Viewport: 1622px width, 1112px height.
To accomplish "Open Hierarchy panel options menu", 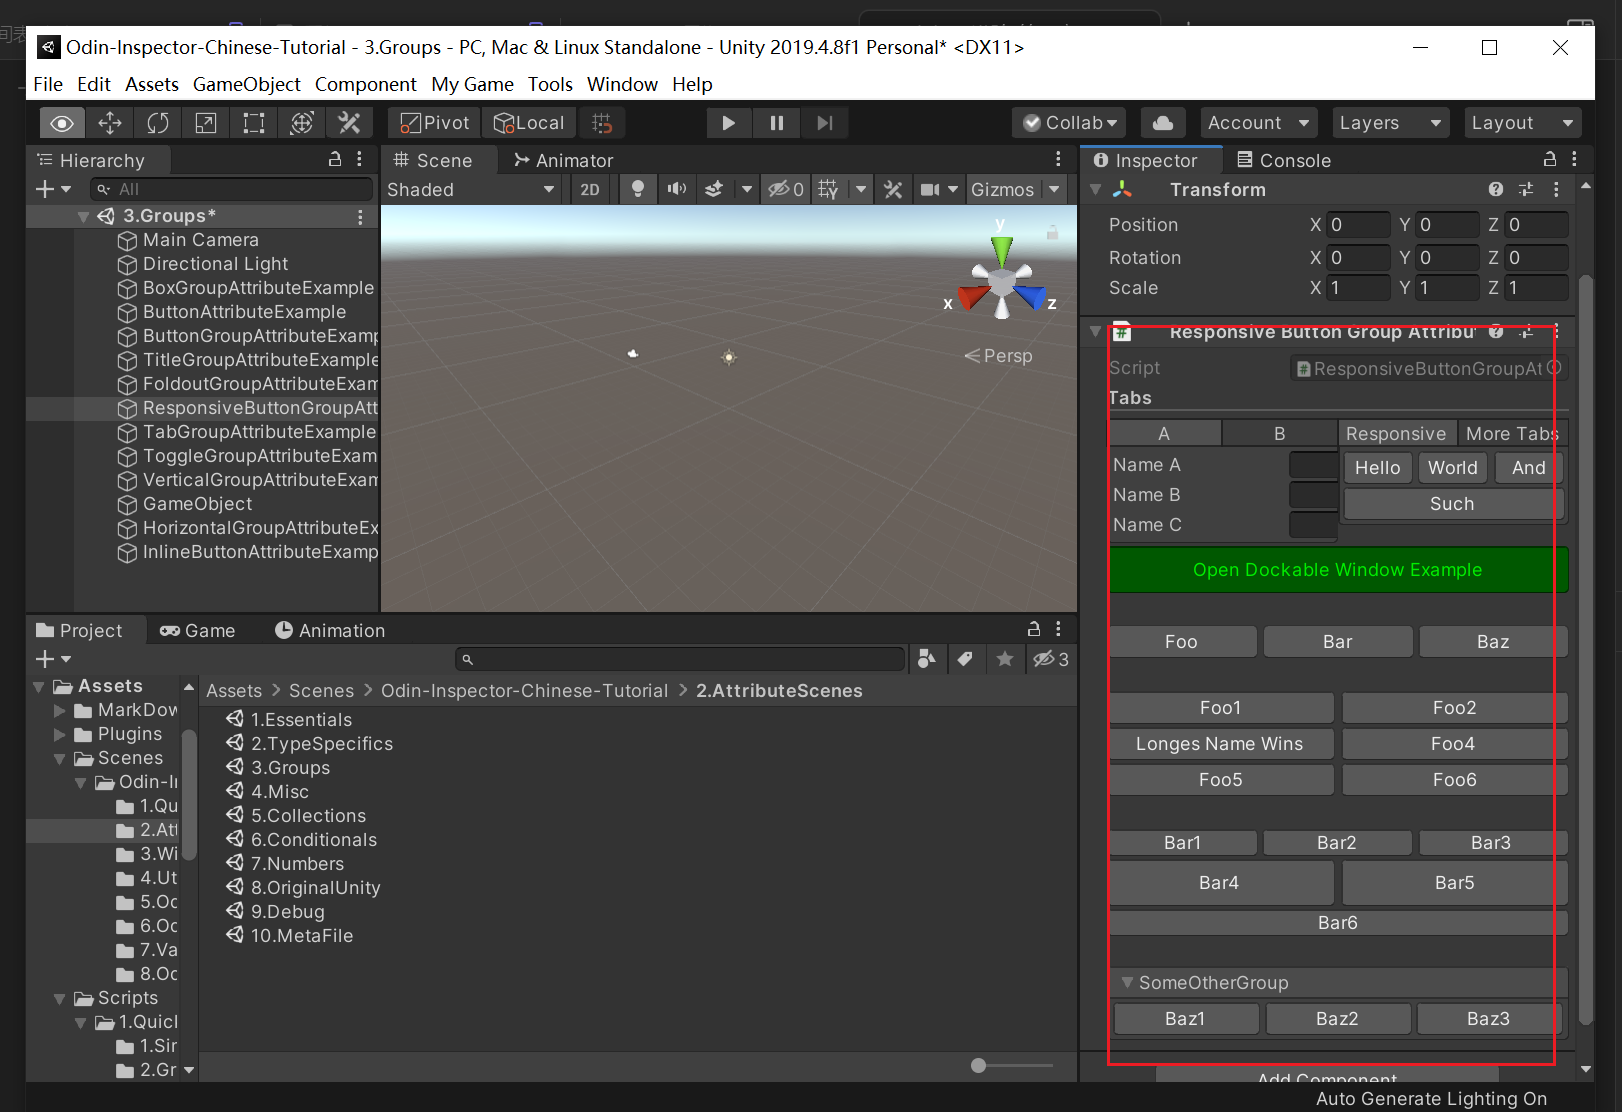I will pos(359,159).
